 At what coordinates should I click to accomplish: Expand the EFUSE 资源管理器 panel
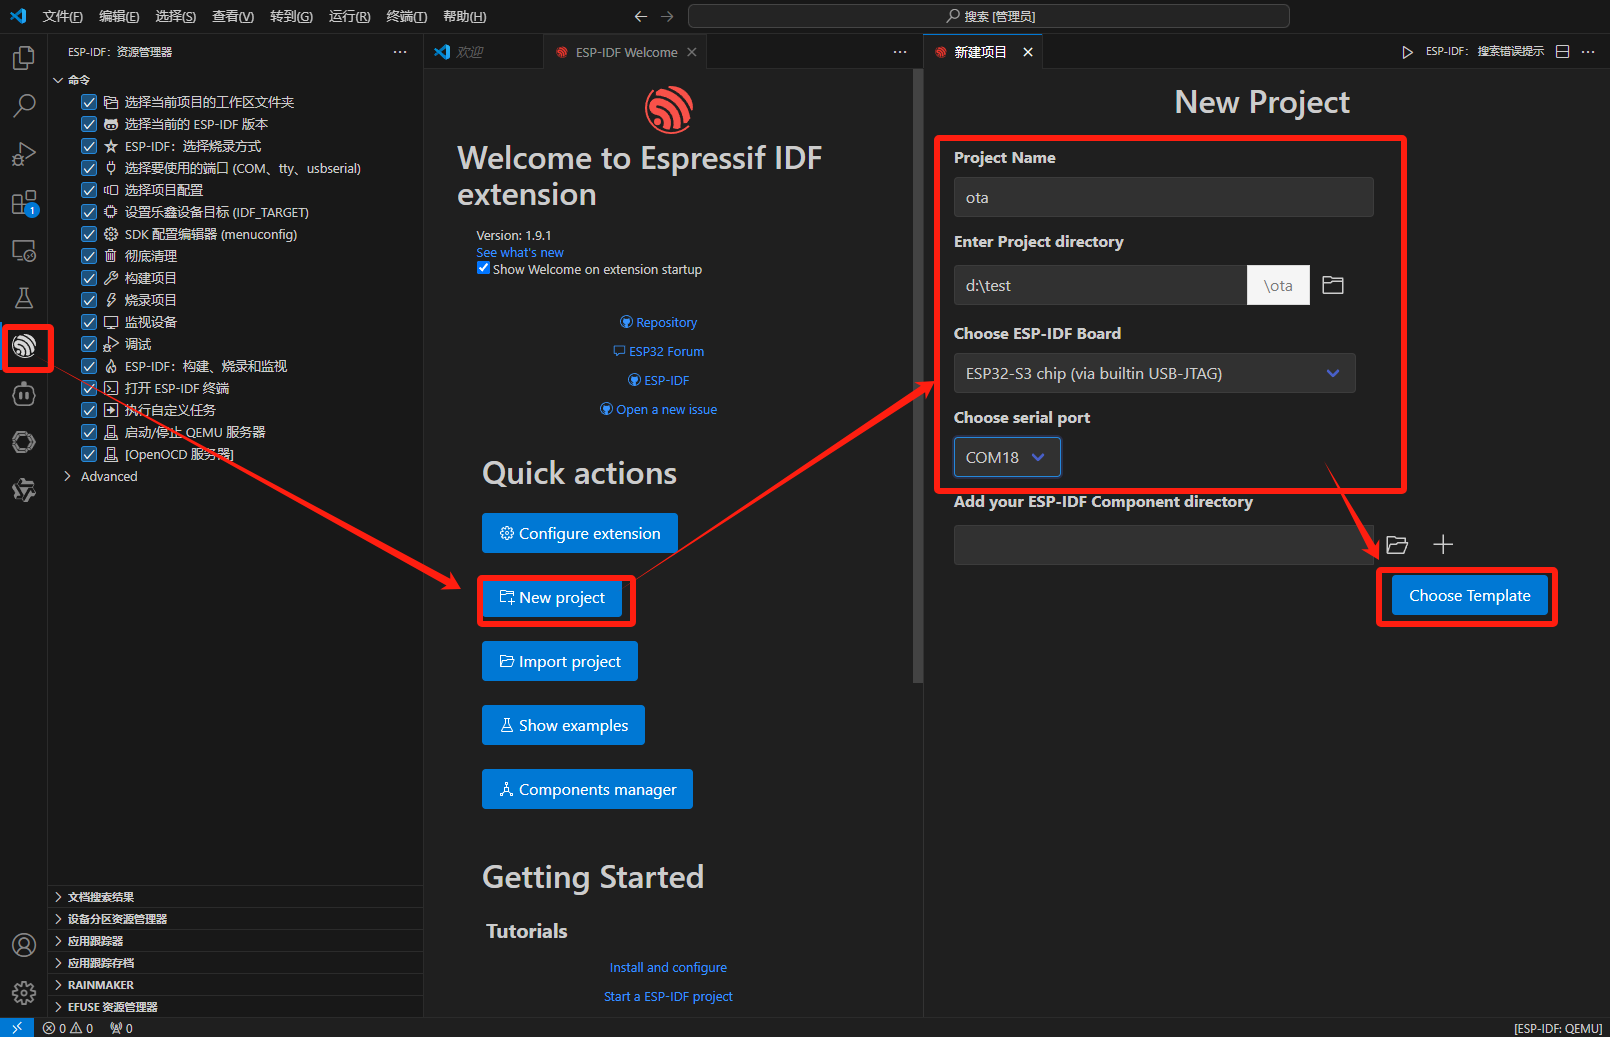click(x=235, y=1007)
